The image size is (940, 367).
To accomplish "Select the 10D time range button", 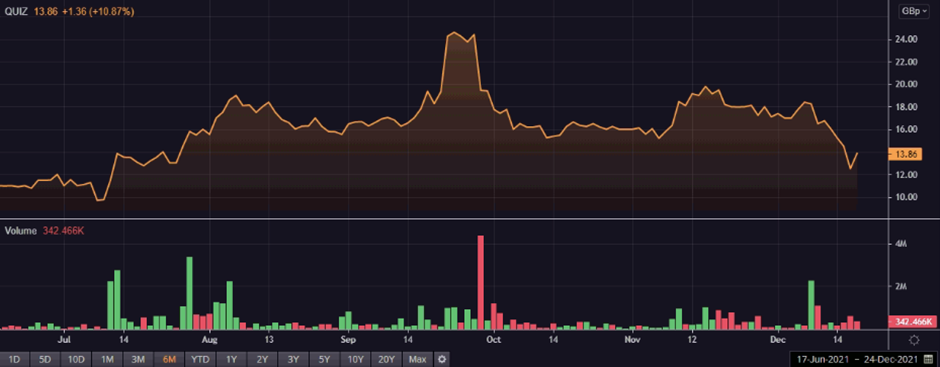I will [x=76, y=360].
